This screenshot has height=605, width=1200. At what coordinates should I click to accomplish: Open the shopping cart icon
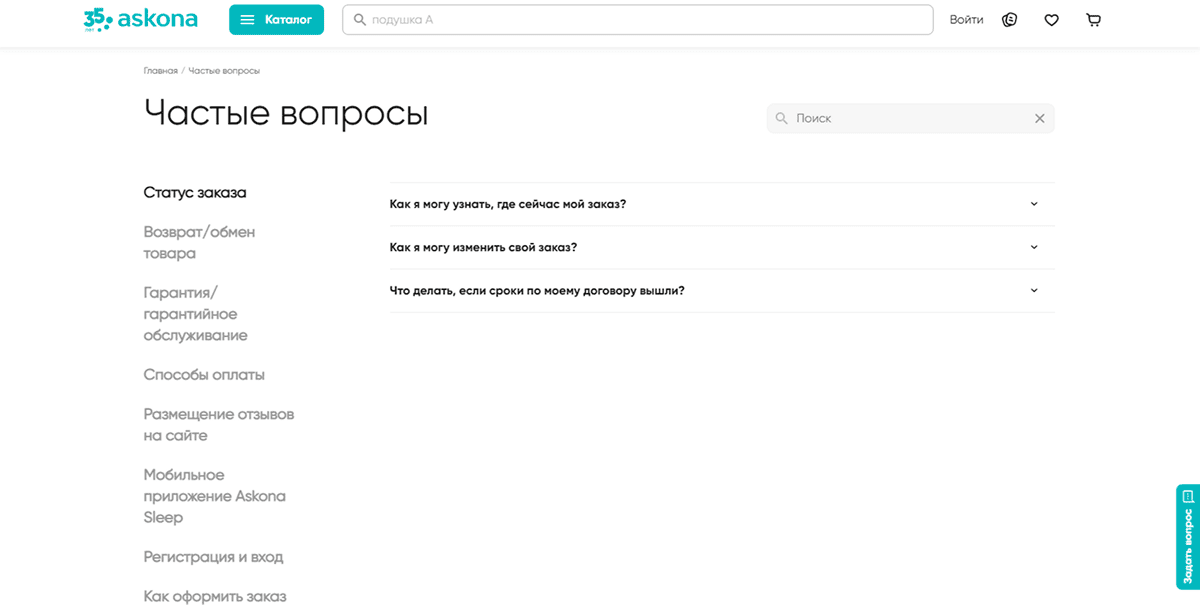pos(1093,19)
